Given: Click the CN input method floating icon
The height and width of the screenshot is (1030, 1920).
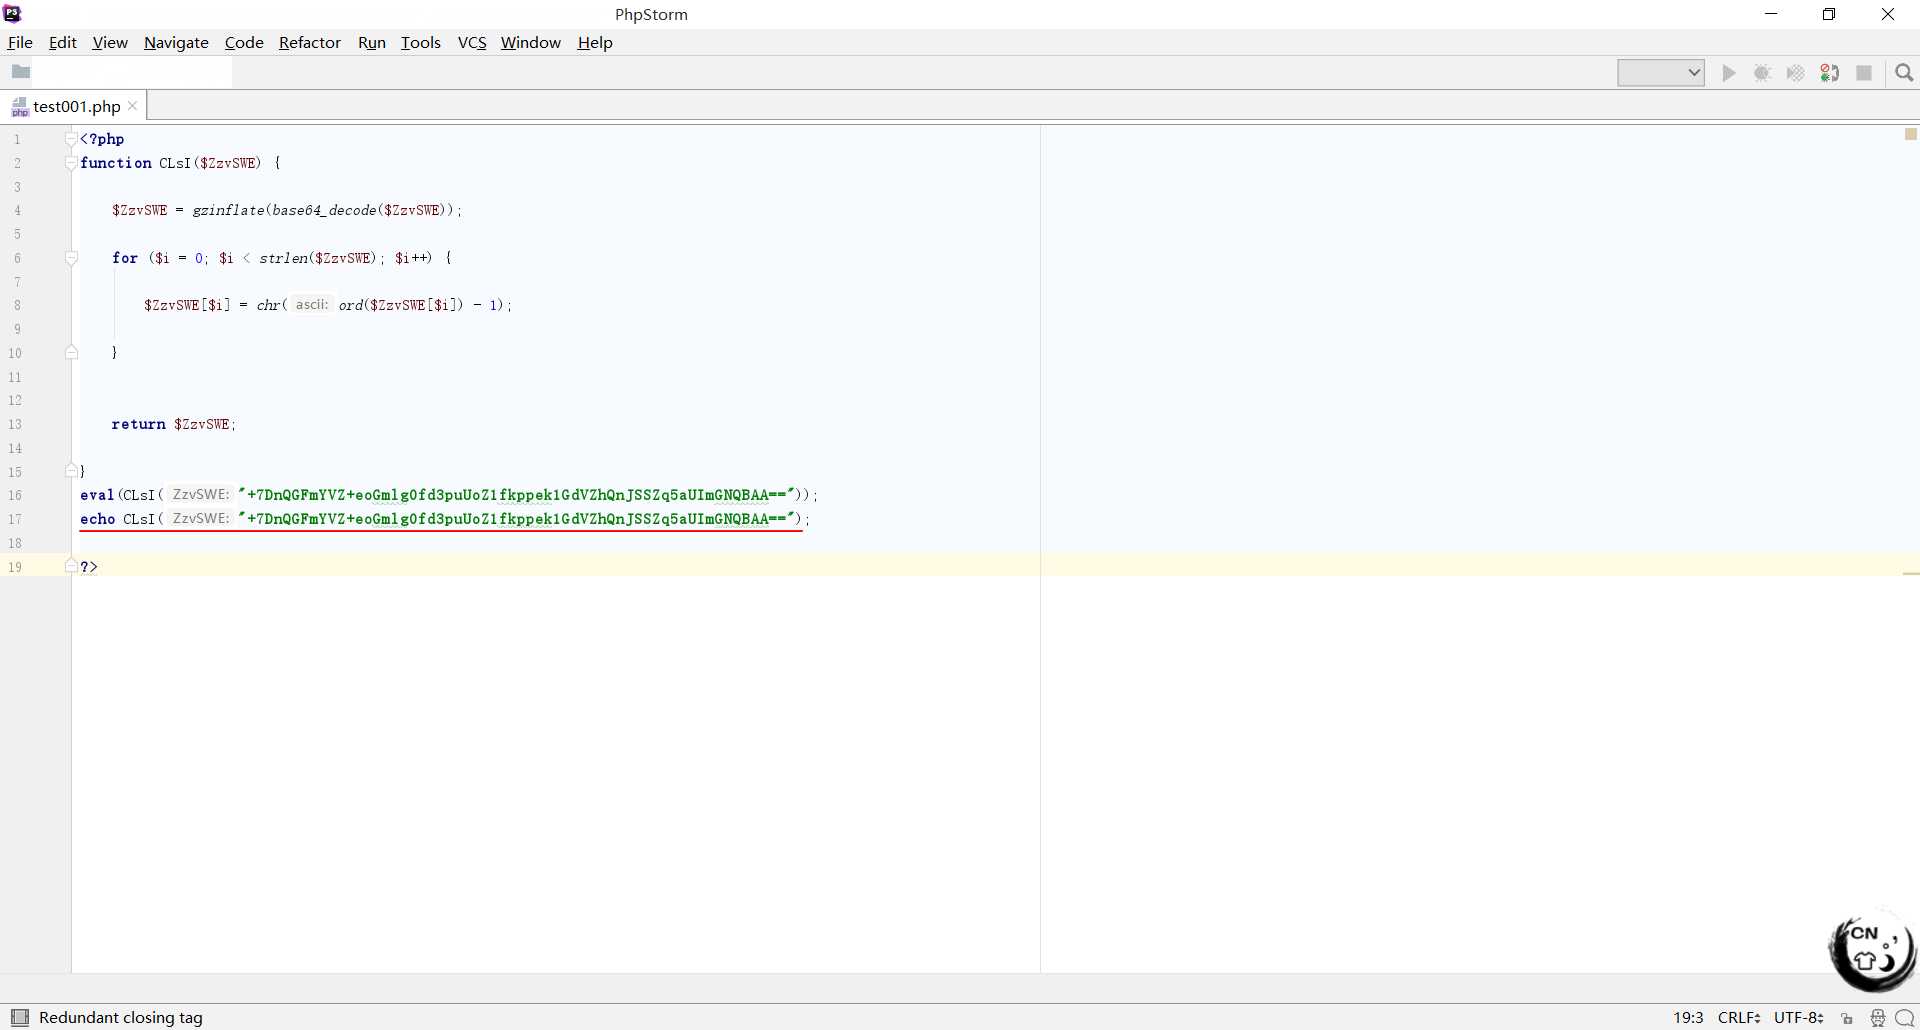Looking at the screenshot, I should (1872, 950).
